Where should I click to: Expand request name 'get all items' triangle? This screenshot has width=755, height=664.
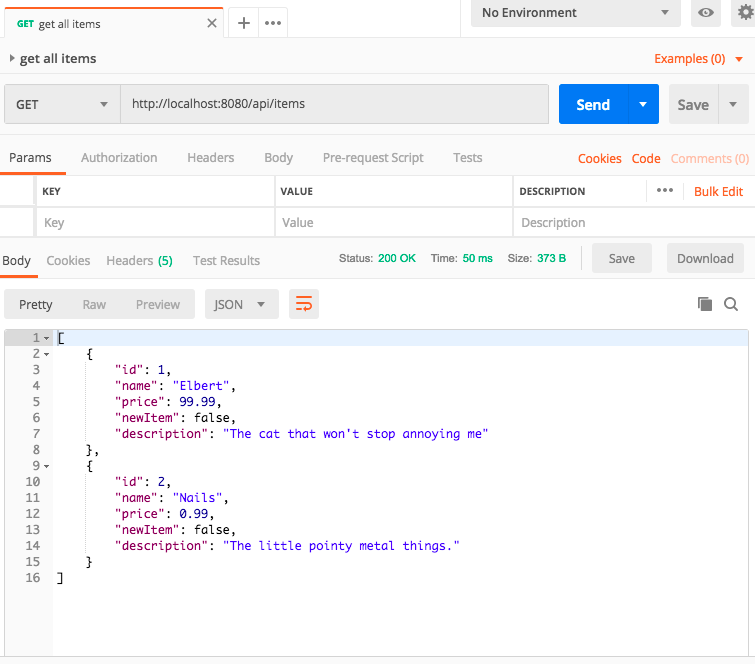pos(12,58)
